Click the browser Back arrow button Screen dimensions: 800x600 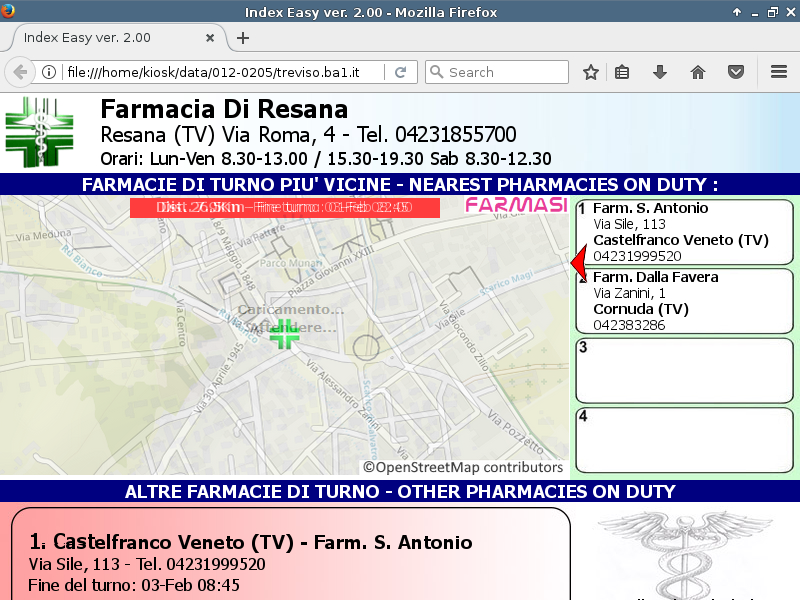point(19,72)
